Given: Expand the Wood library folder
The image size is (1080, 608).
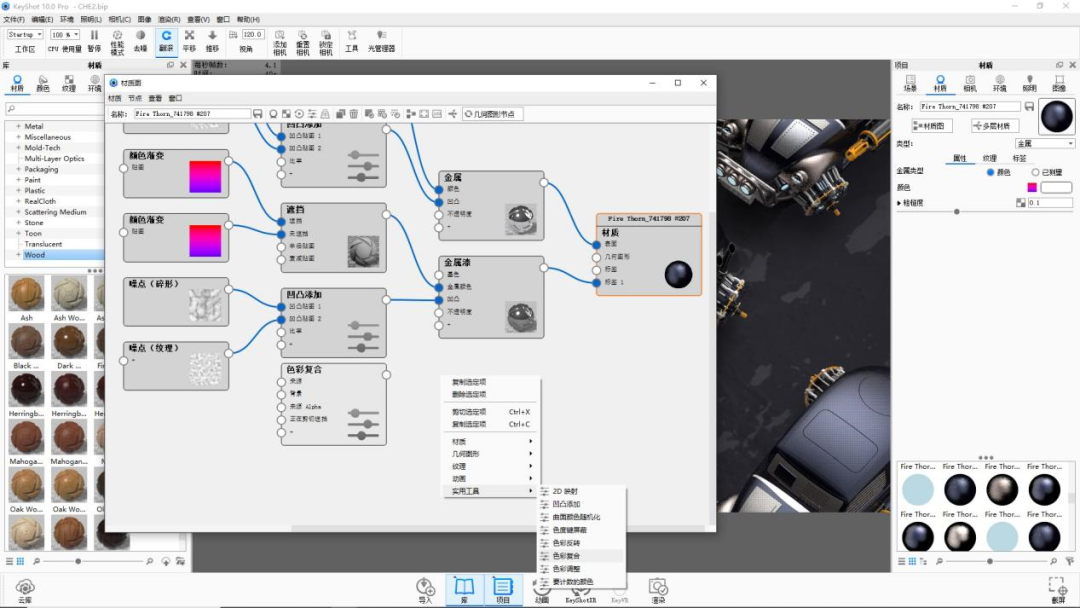Looking at the screenshot, I should click(19, 255).
